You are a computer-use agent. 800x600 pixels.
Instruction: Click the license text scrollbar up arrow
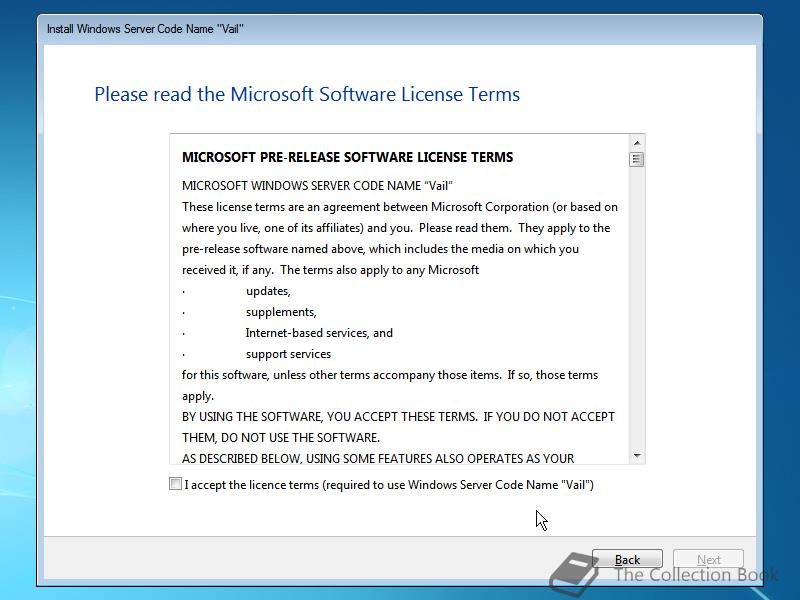(x=636, y=143)
